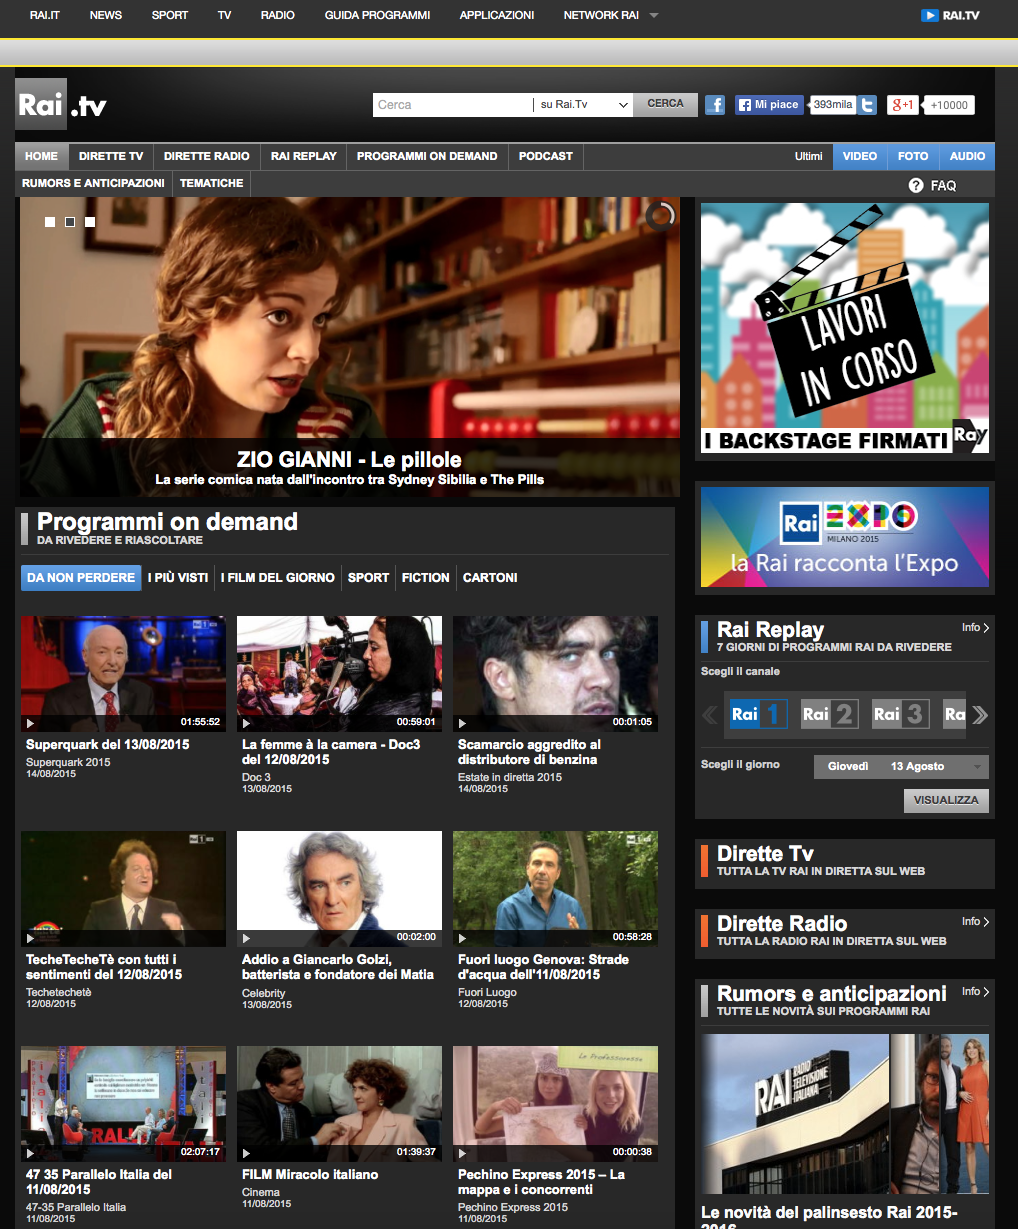Select the Rai 2 channel logo
Screen dimensions: 1018x1229
coord(830,714)
